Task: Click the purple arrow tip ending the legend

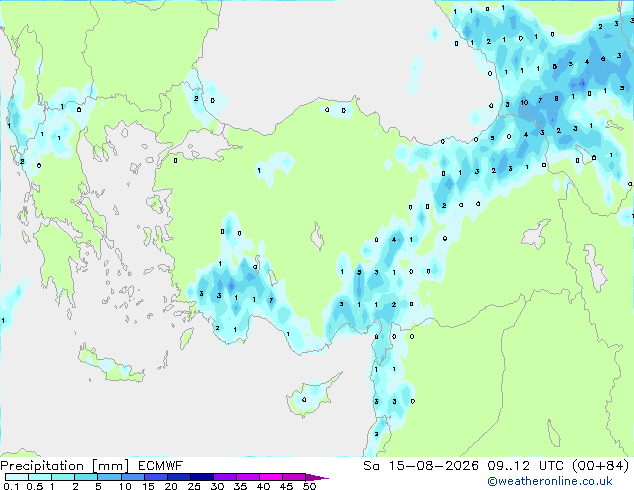Action: [x=317, y=477]
